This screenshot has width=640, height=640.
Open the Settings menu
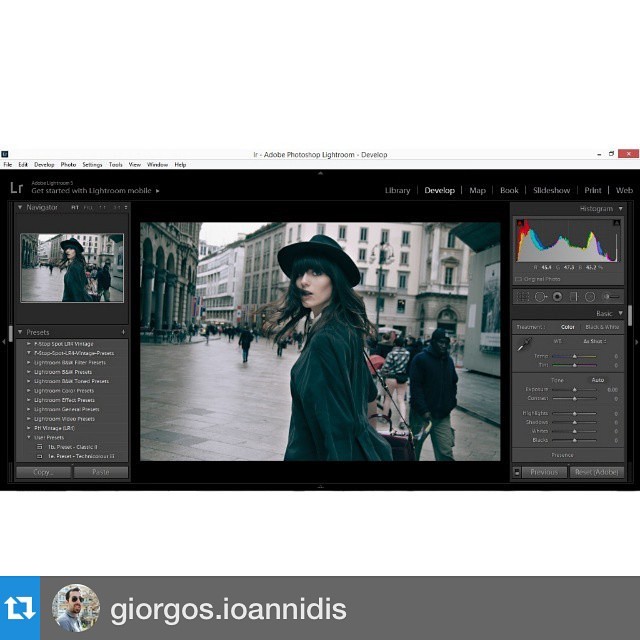coord(92,164)
